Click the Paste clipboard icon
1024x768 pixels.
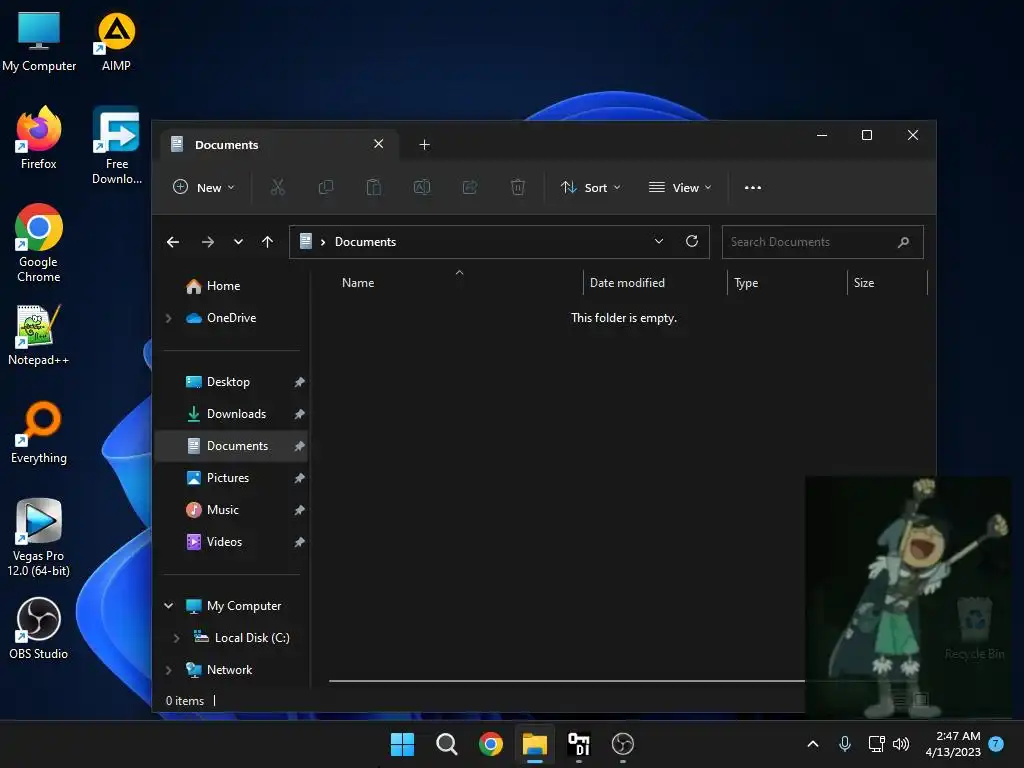point(374,187)
